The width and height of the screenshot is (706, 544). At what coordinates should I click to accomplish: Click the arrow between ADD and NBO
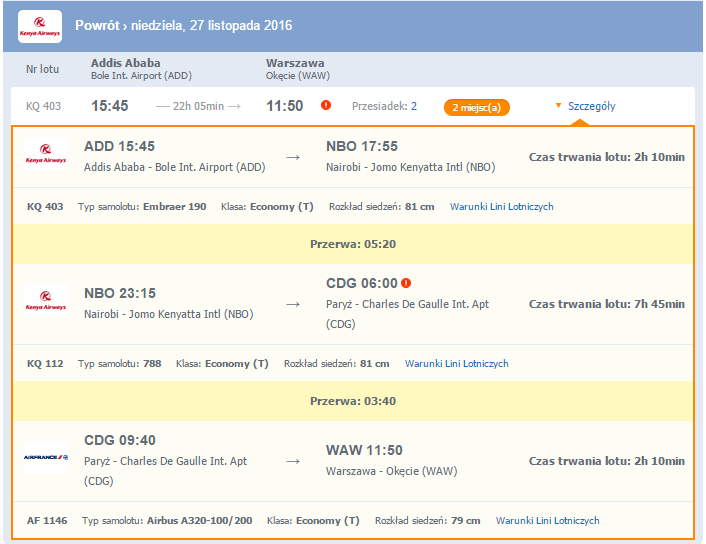coord(293,158)
